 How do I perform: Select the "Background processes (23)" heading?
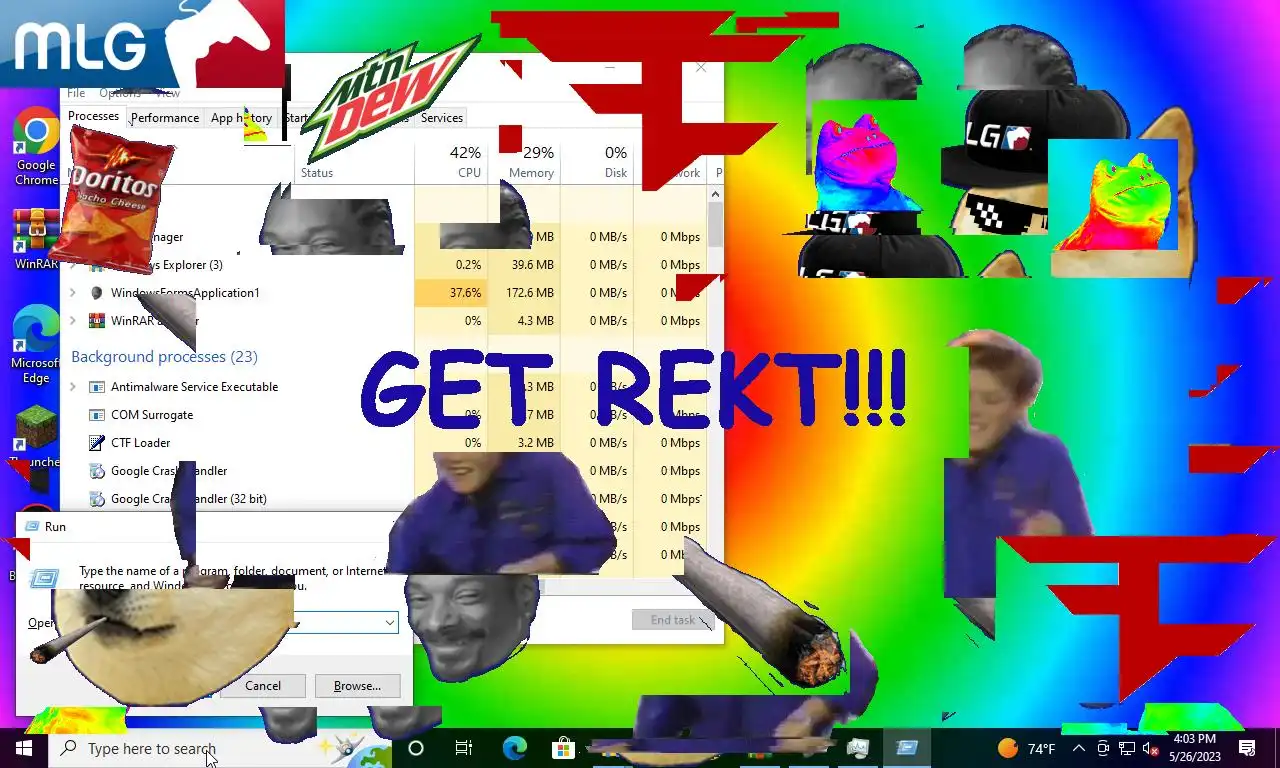click(164, 357)
